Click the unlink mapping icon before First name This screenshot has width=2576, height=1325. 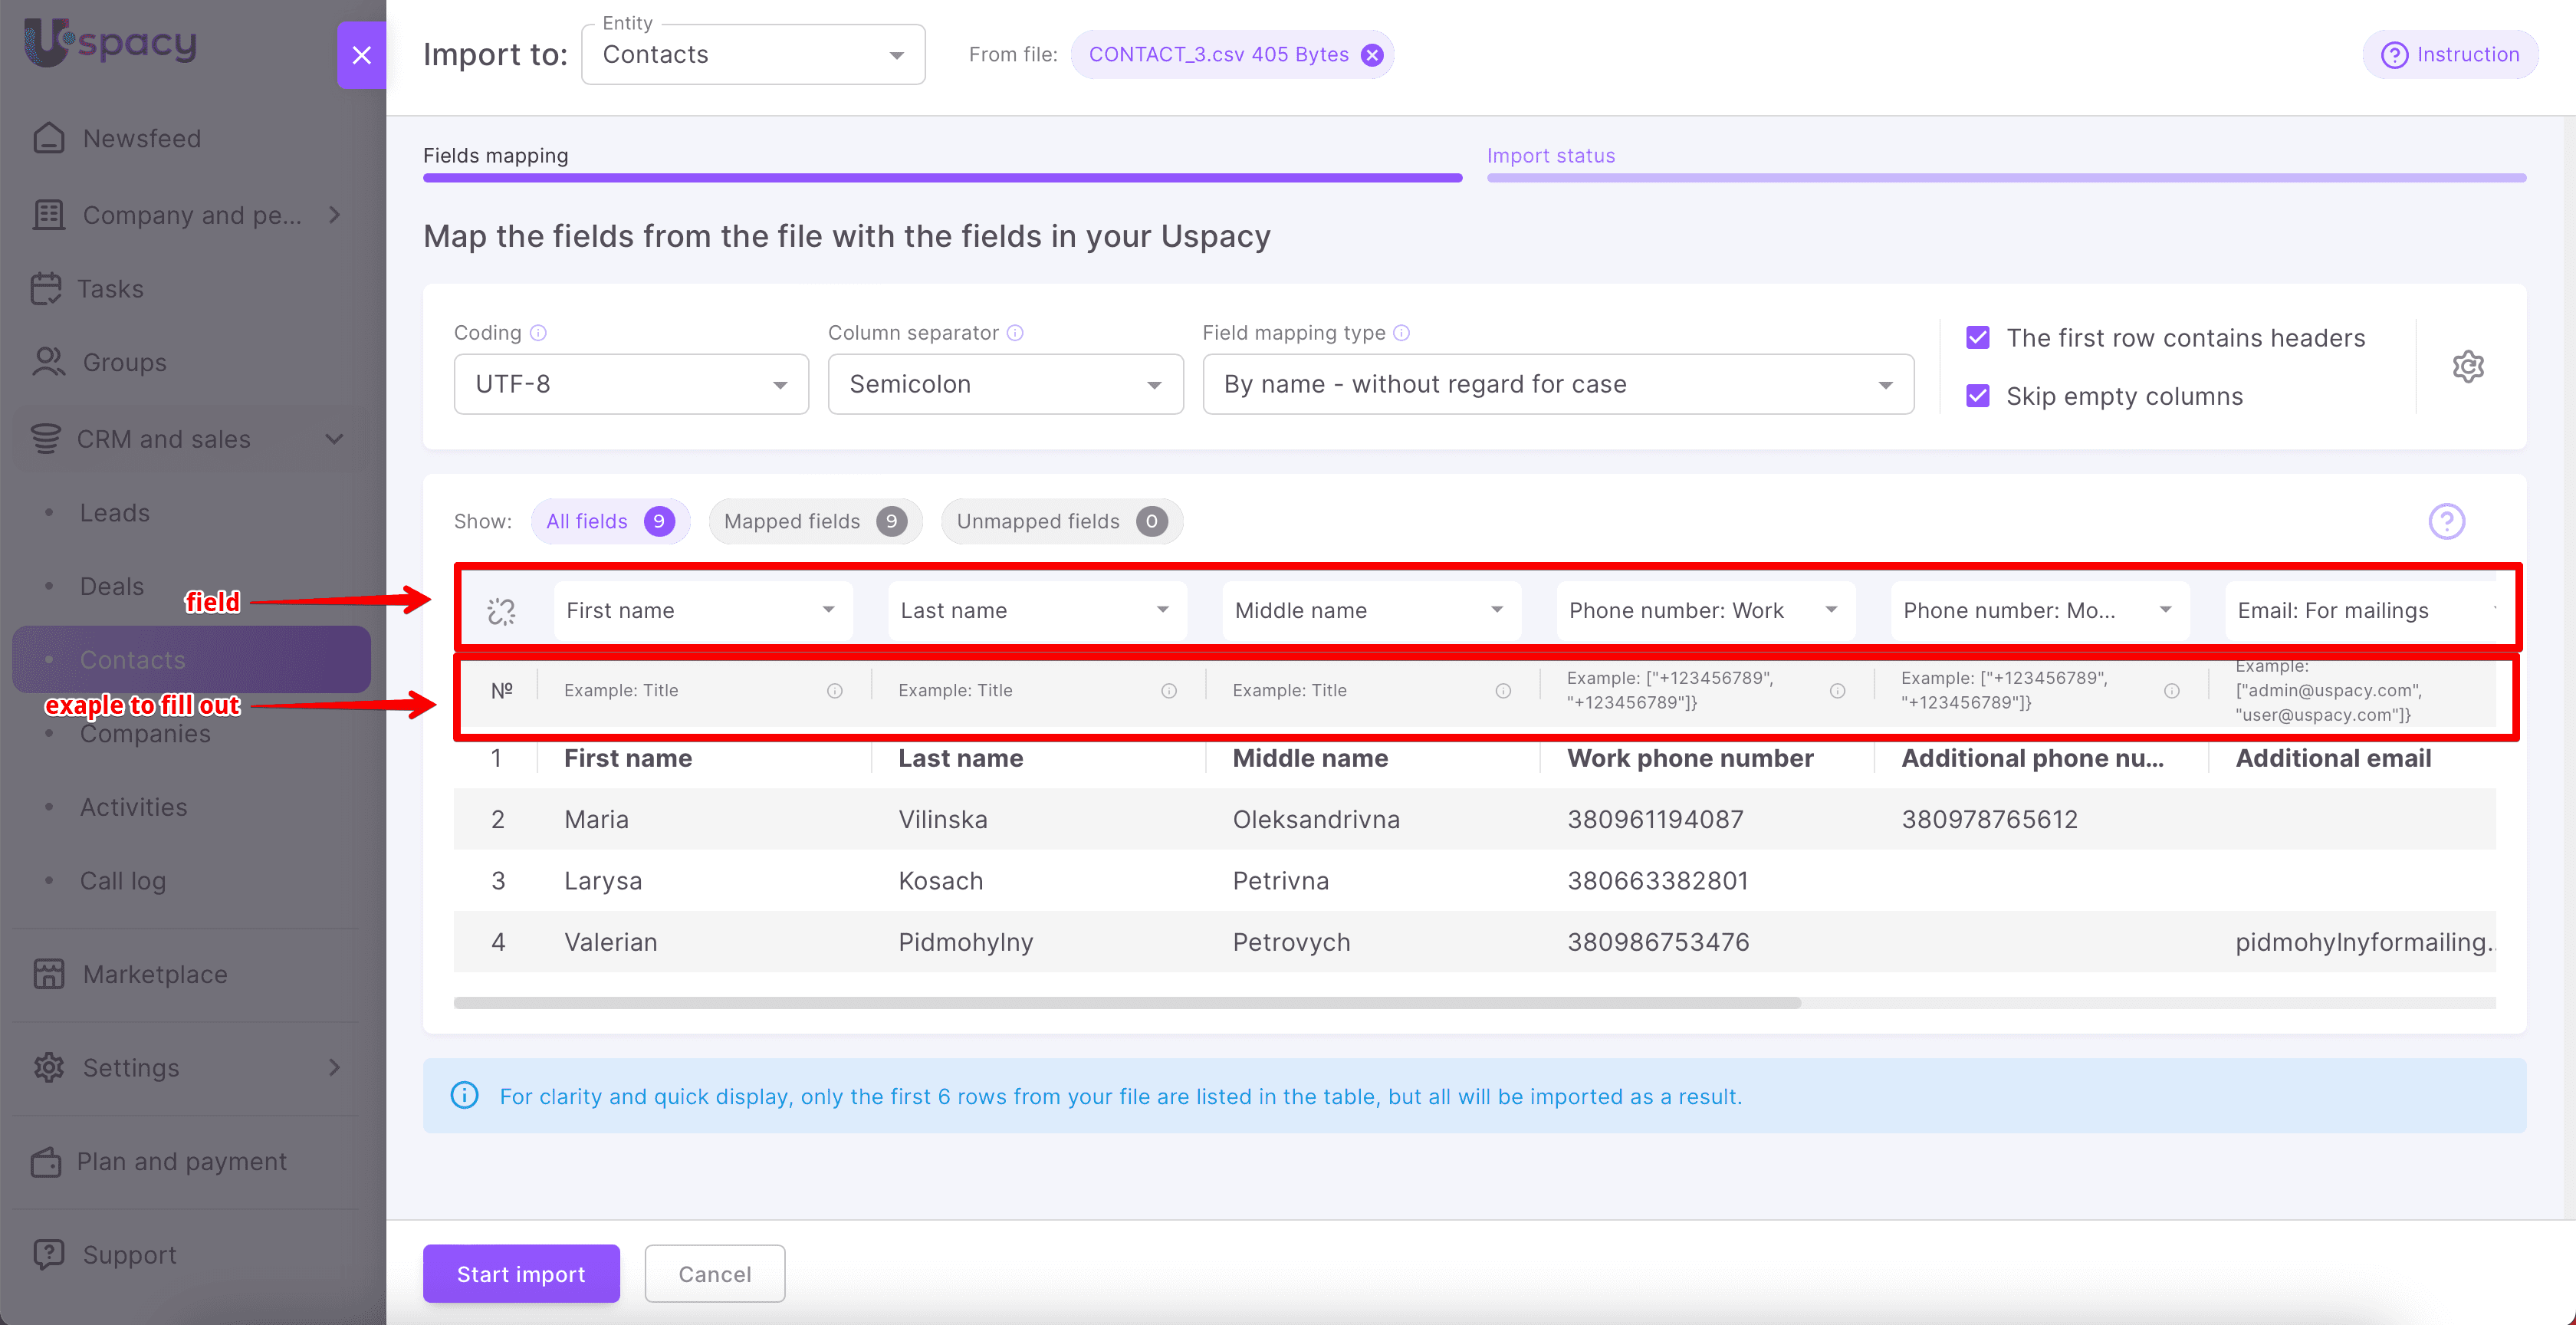pyautogui.click(x=501, y=611)
